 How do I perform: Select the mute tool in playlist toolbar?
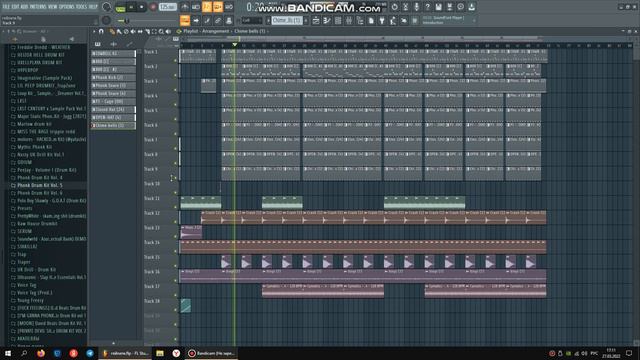pyautogui.click(x=133, y=31)
